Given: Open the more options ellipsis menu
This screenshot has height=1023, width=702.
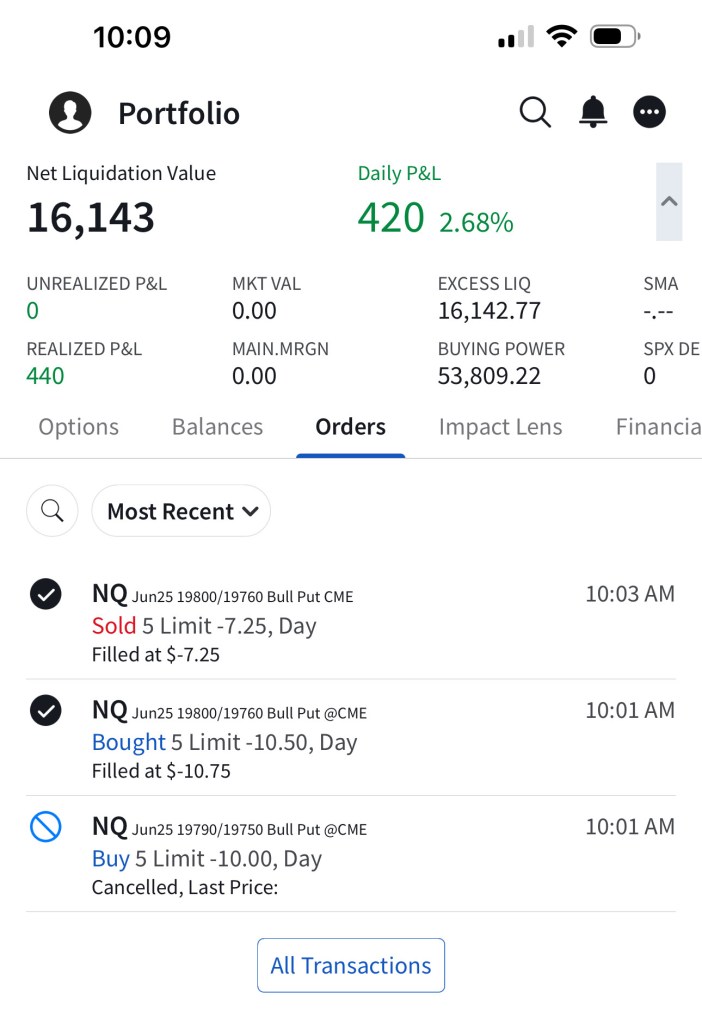Looking at the screenshot, I should tap(650, 112).
